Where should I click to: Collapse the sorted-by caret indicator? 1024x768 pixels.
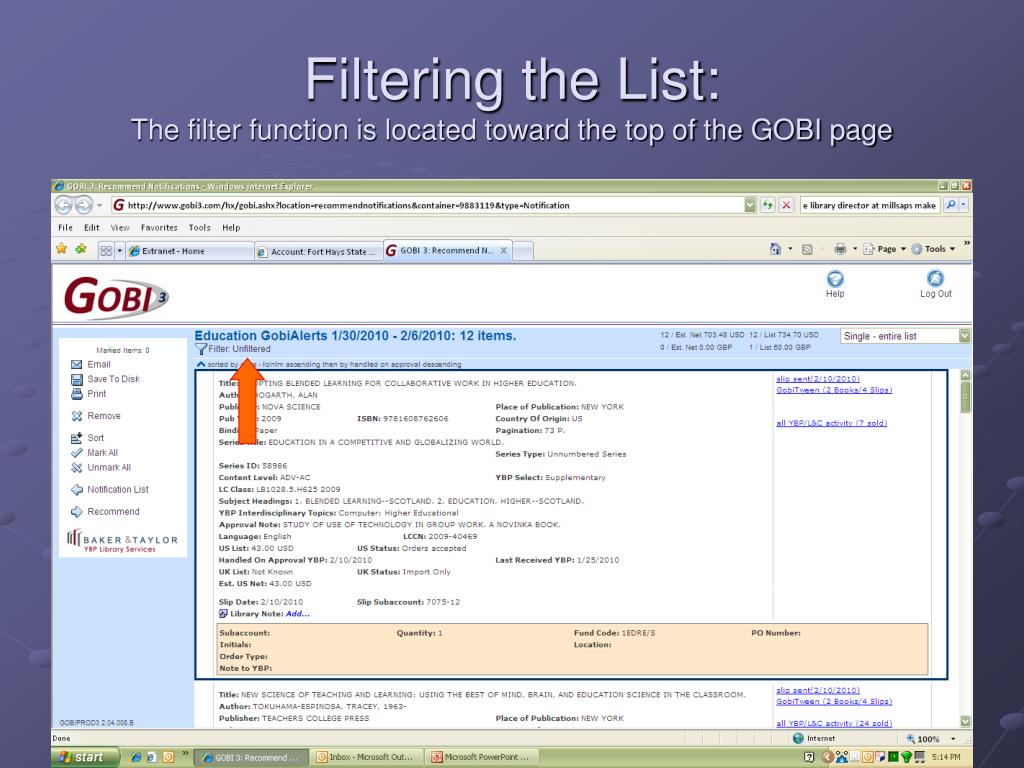click(201, 364)
